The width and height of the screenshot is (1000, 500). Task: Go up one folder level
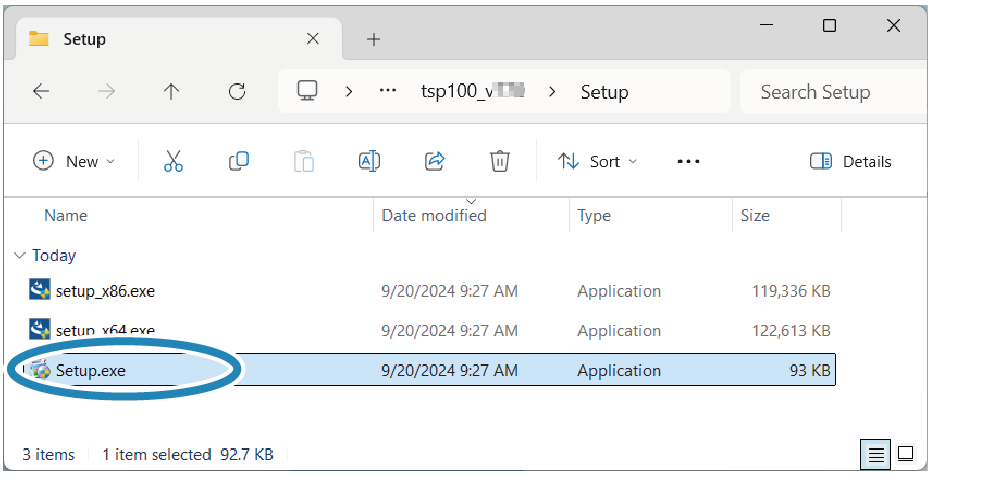point(171,92)
